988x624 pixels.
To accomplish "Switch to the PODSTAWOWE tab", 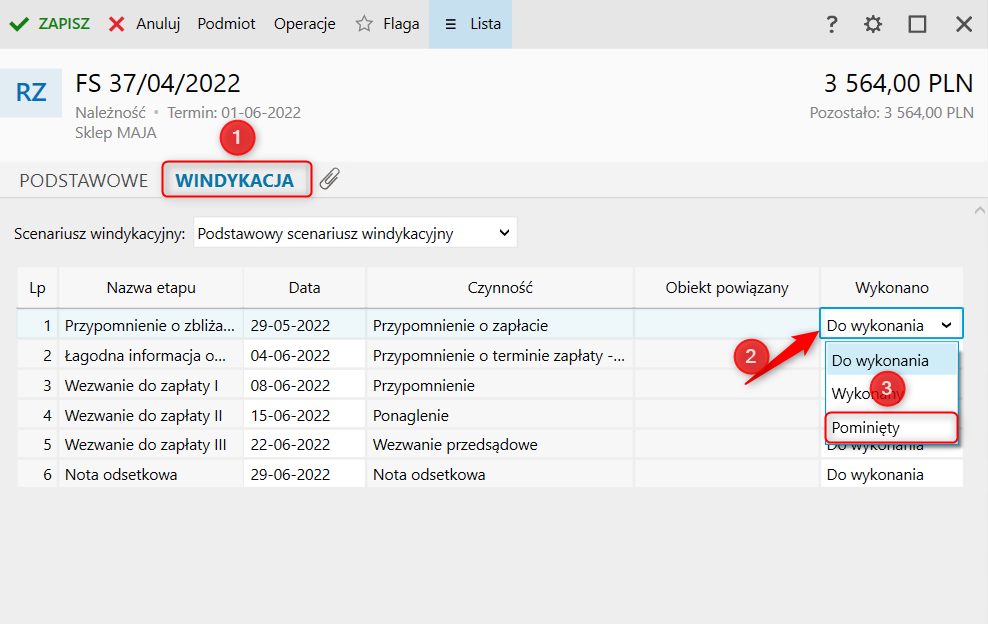I will coord(84,181).
